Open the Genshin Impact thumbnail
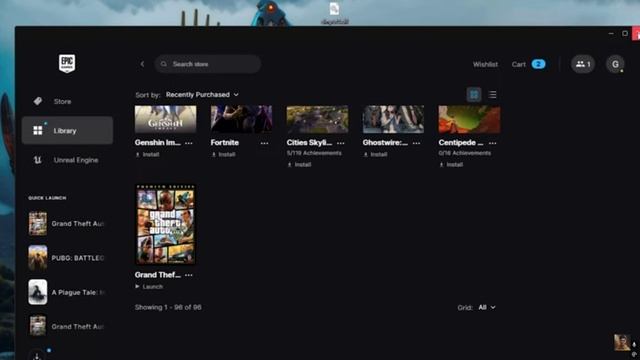This screenshot has width=640, height=360. tap(165, 119)
